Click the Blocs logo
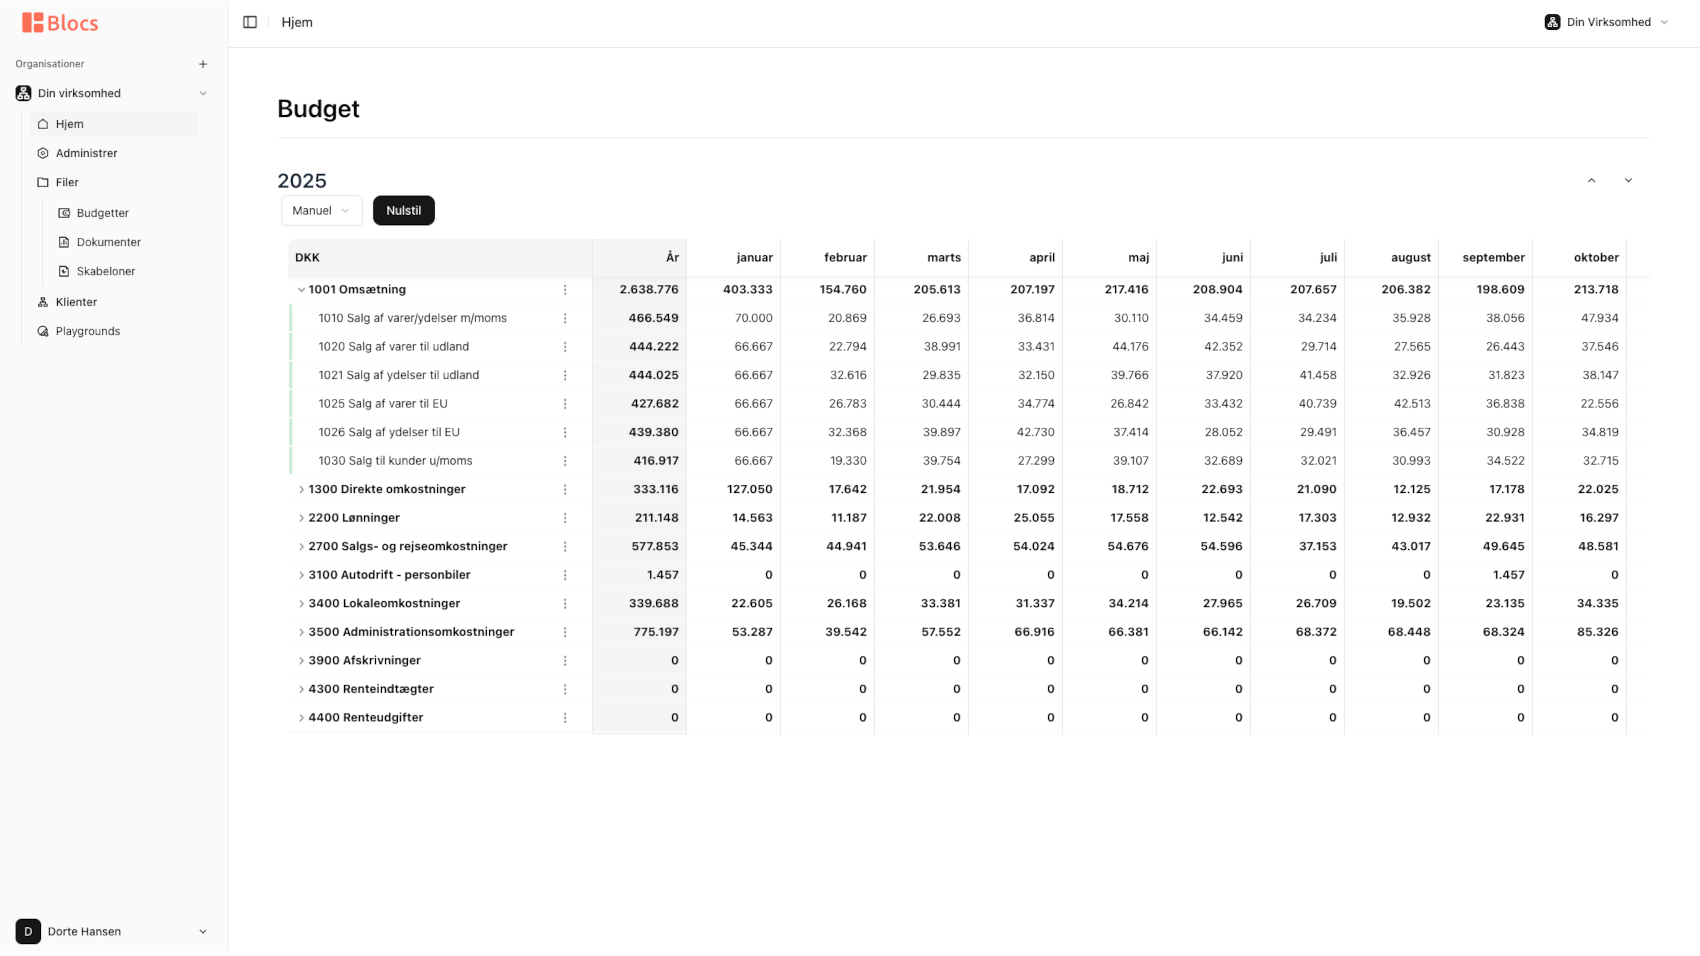 click(x=60, y=23)
